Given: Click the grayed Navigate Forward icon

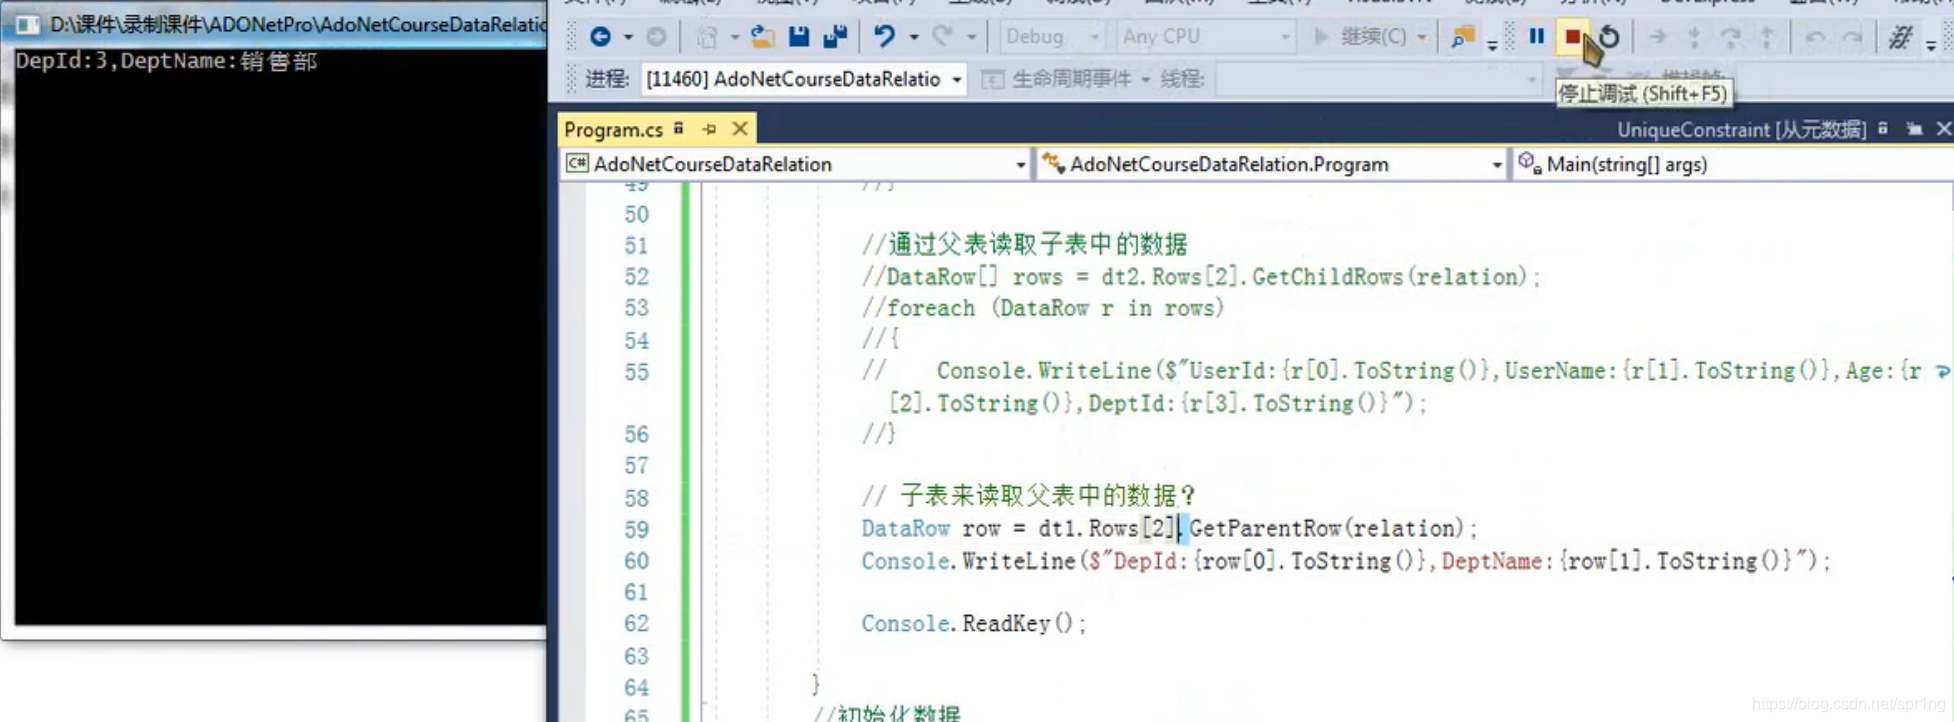Looking at the screenshot, I should pyautogui.click(x=656, y=37).
